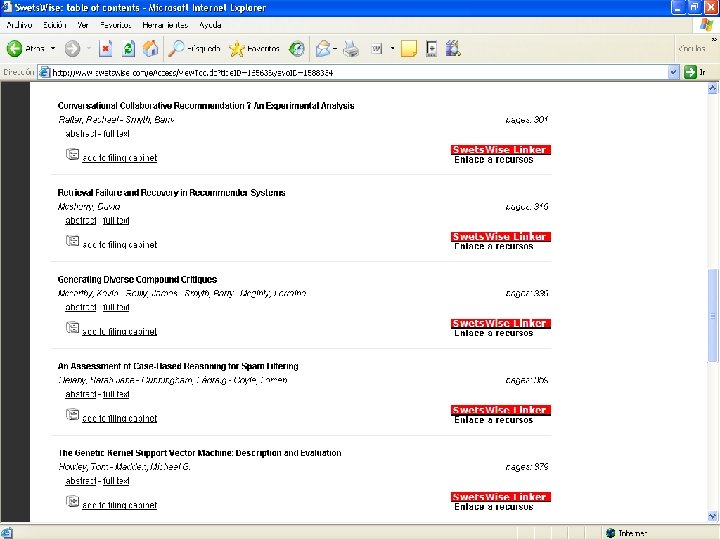
Task: Add Genetic Kernel SVM article to filing cabinet
Action: [119, 505]
